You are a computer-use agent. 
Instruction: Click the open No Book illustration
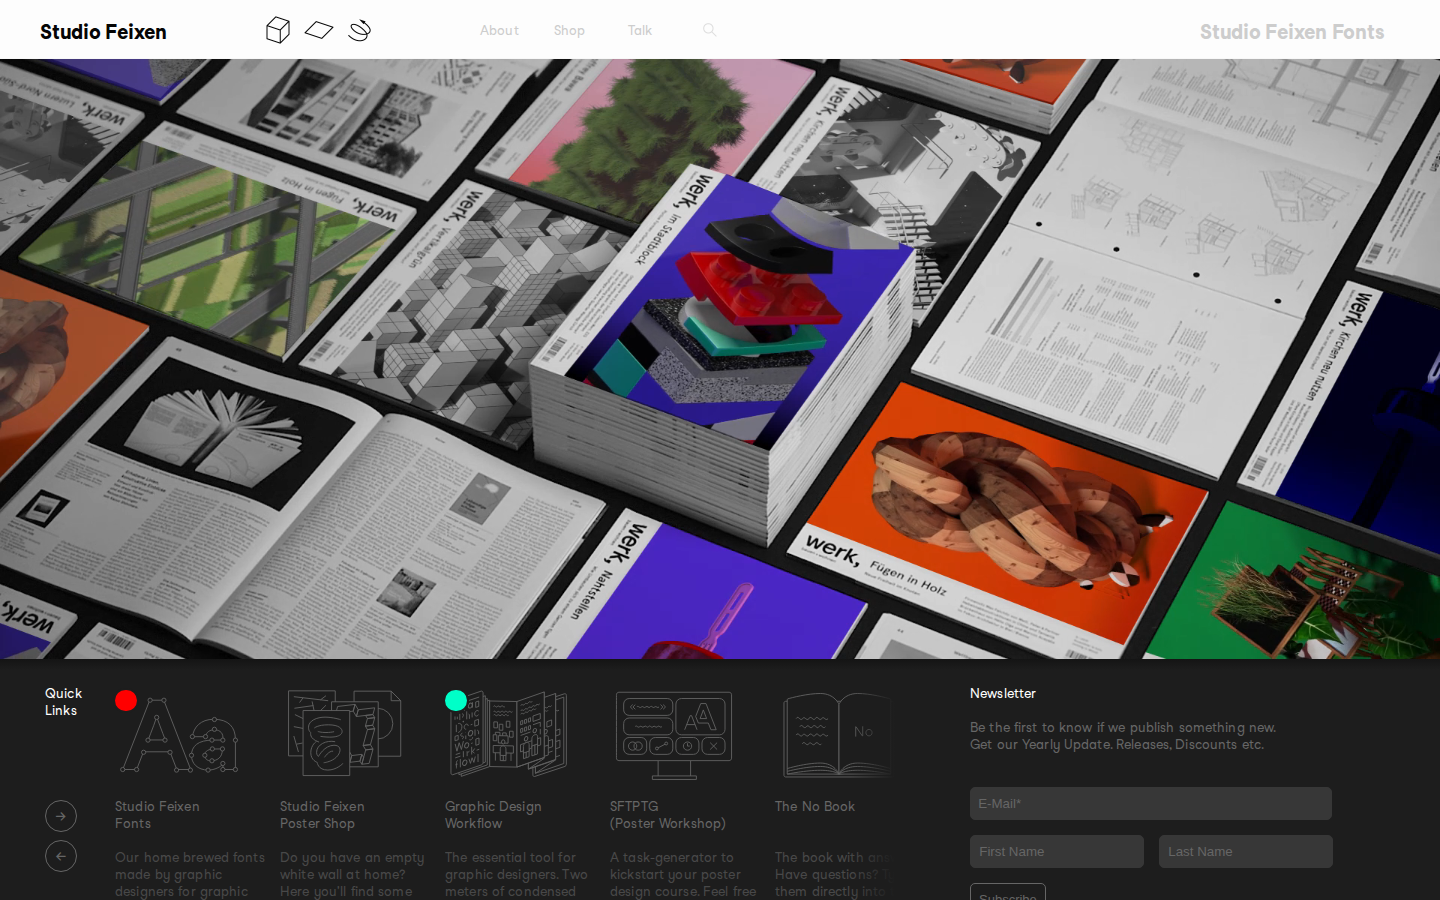(836, 735)
